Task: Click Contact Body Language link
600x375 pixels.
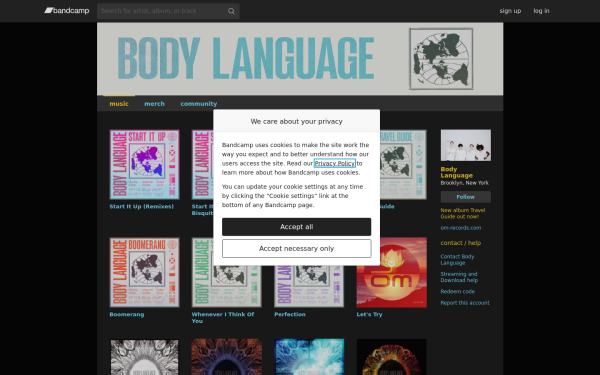Action: tap(457, 260)
